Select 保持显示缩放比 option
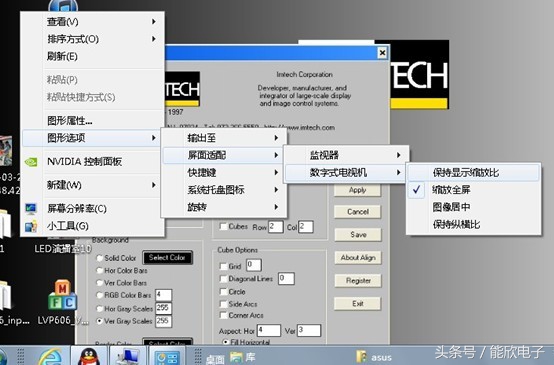554x365 pixels. [473, 172]
